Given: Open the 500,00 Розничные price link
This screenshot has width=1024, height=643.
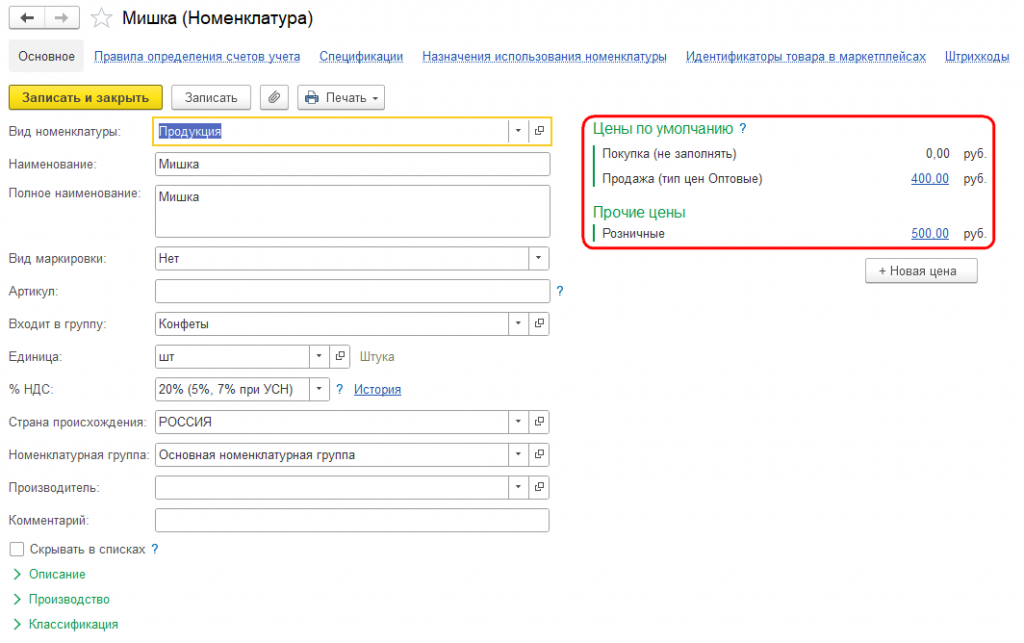Looking at the screenshot, I should tap(930, 233).
